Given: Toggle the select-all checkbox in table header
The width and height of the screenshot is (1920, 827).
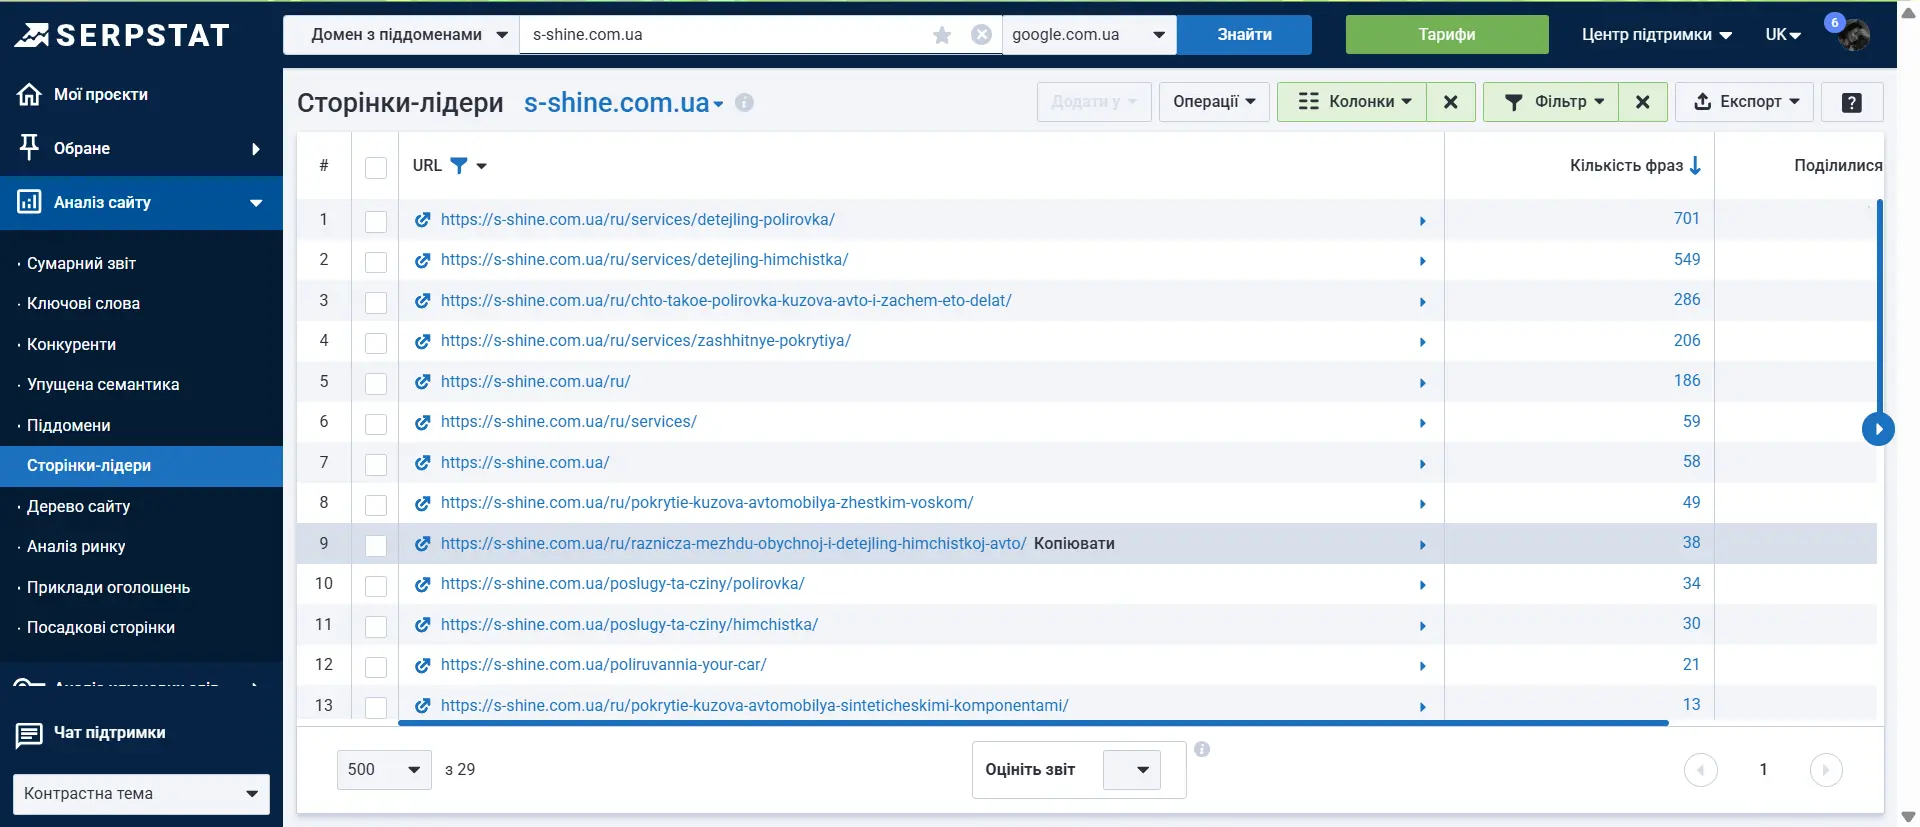Looking at the screenshot, I should 376,167.
